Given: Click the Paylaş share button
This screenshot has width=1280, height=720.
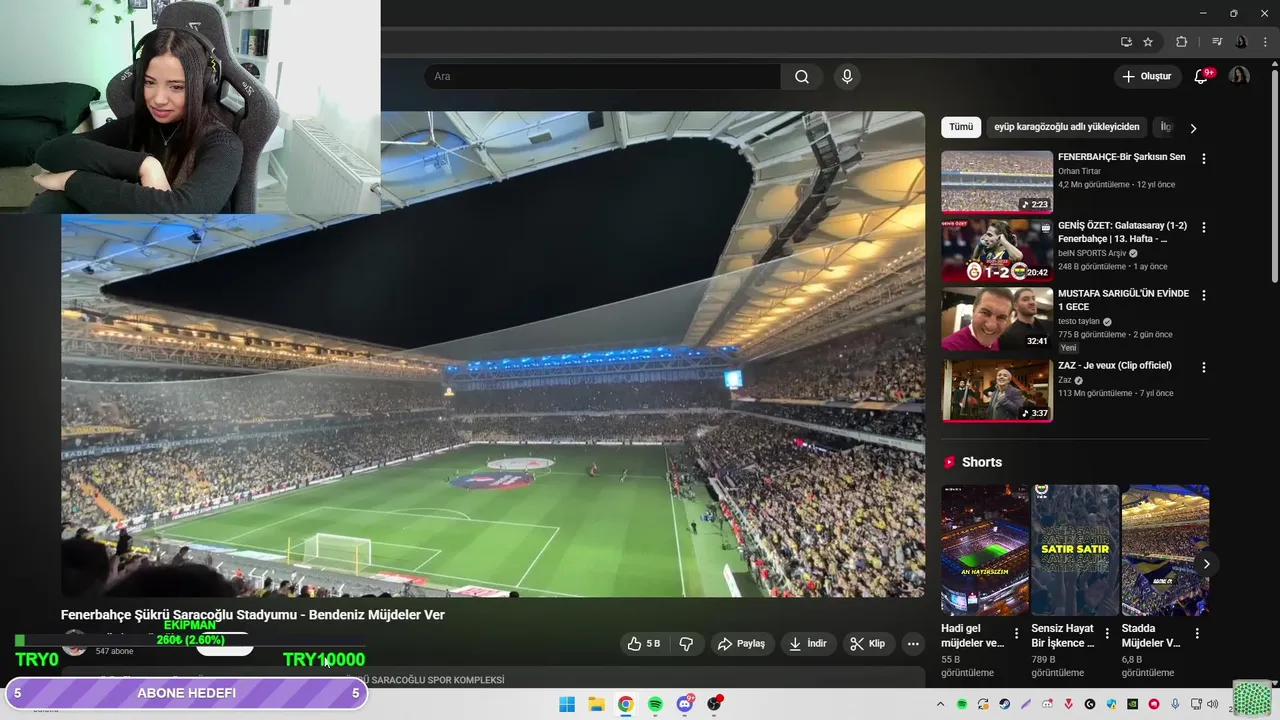Looking at the screenshot, I should pyautogui.click(x=741, y=644).
